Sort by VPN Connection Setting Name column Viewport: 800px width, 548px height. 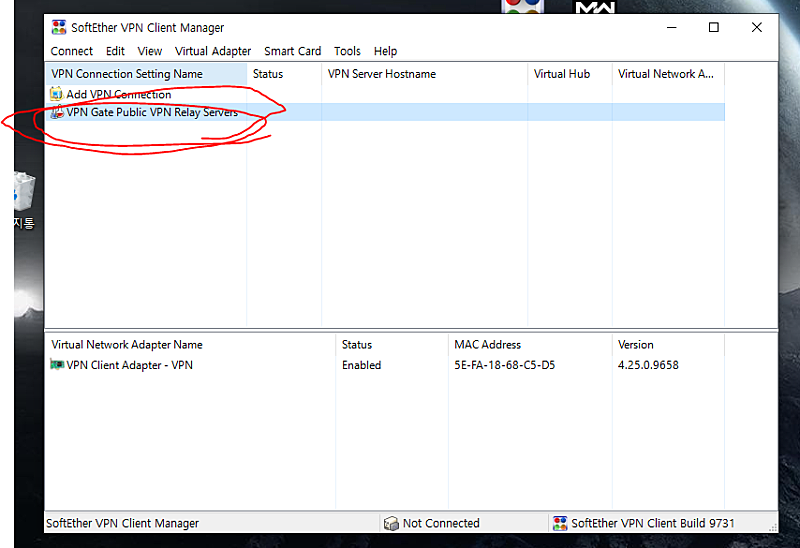tap(146, 74)
